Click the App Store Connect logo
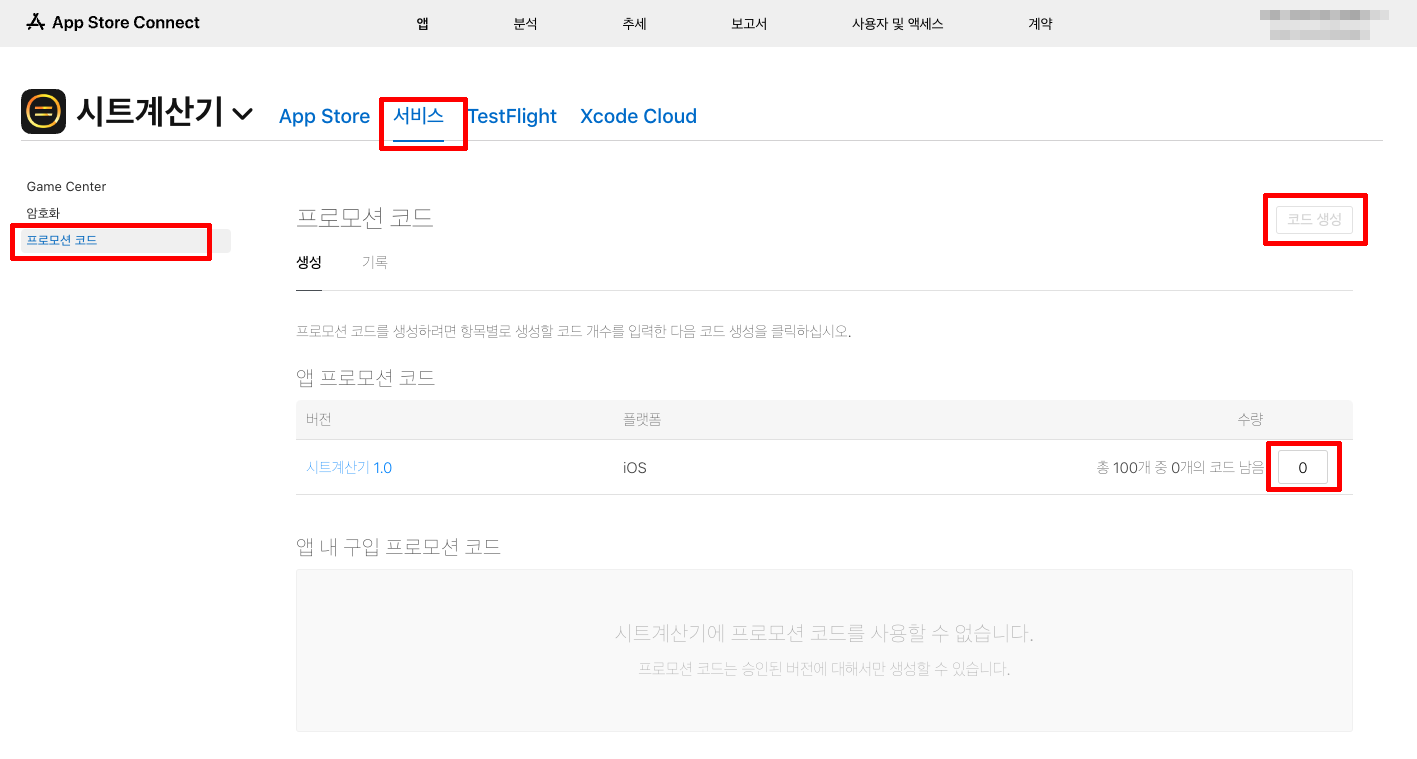 [113, 22]
